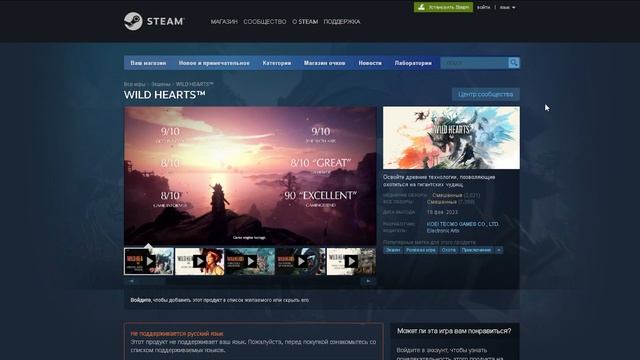Click the main trailer video area
The height and width of the screenshot is (360, 640).
(250, 176)
